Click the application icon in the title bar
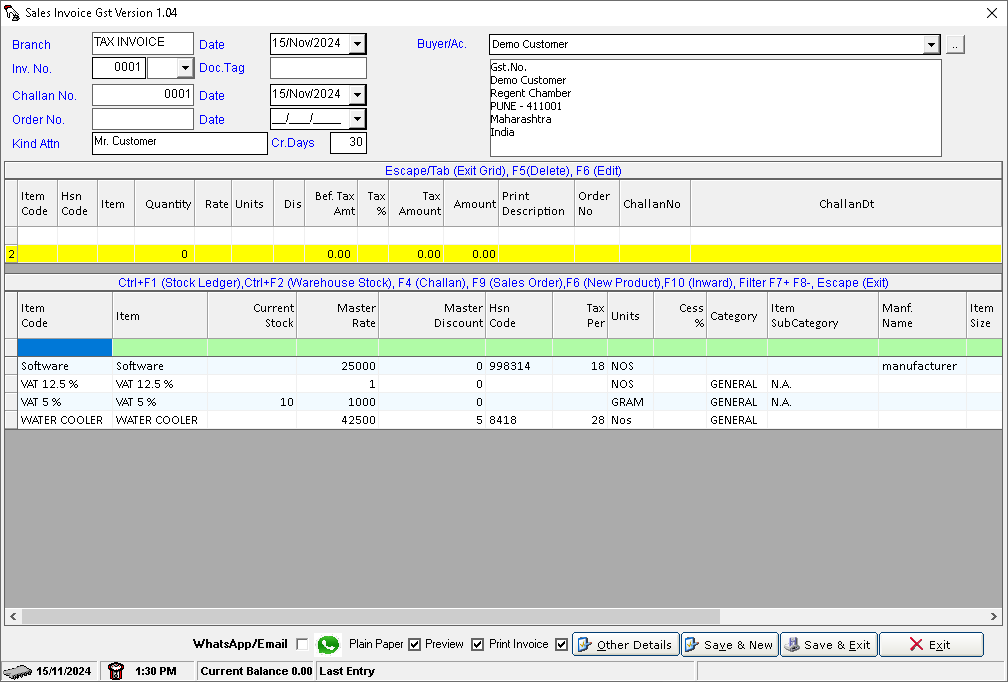 12,12
